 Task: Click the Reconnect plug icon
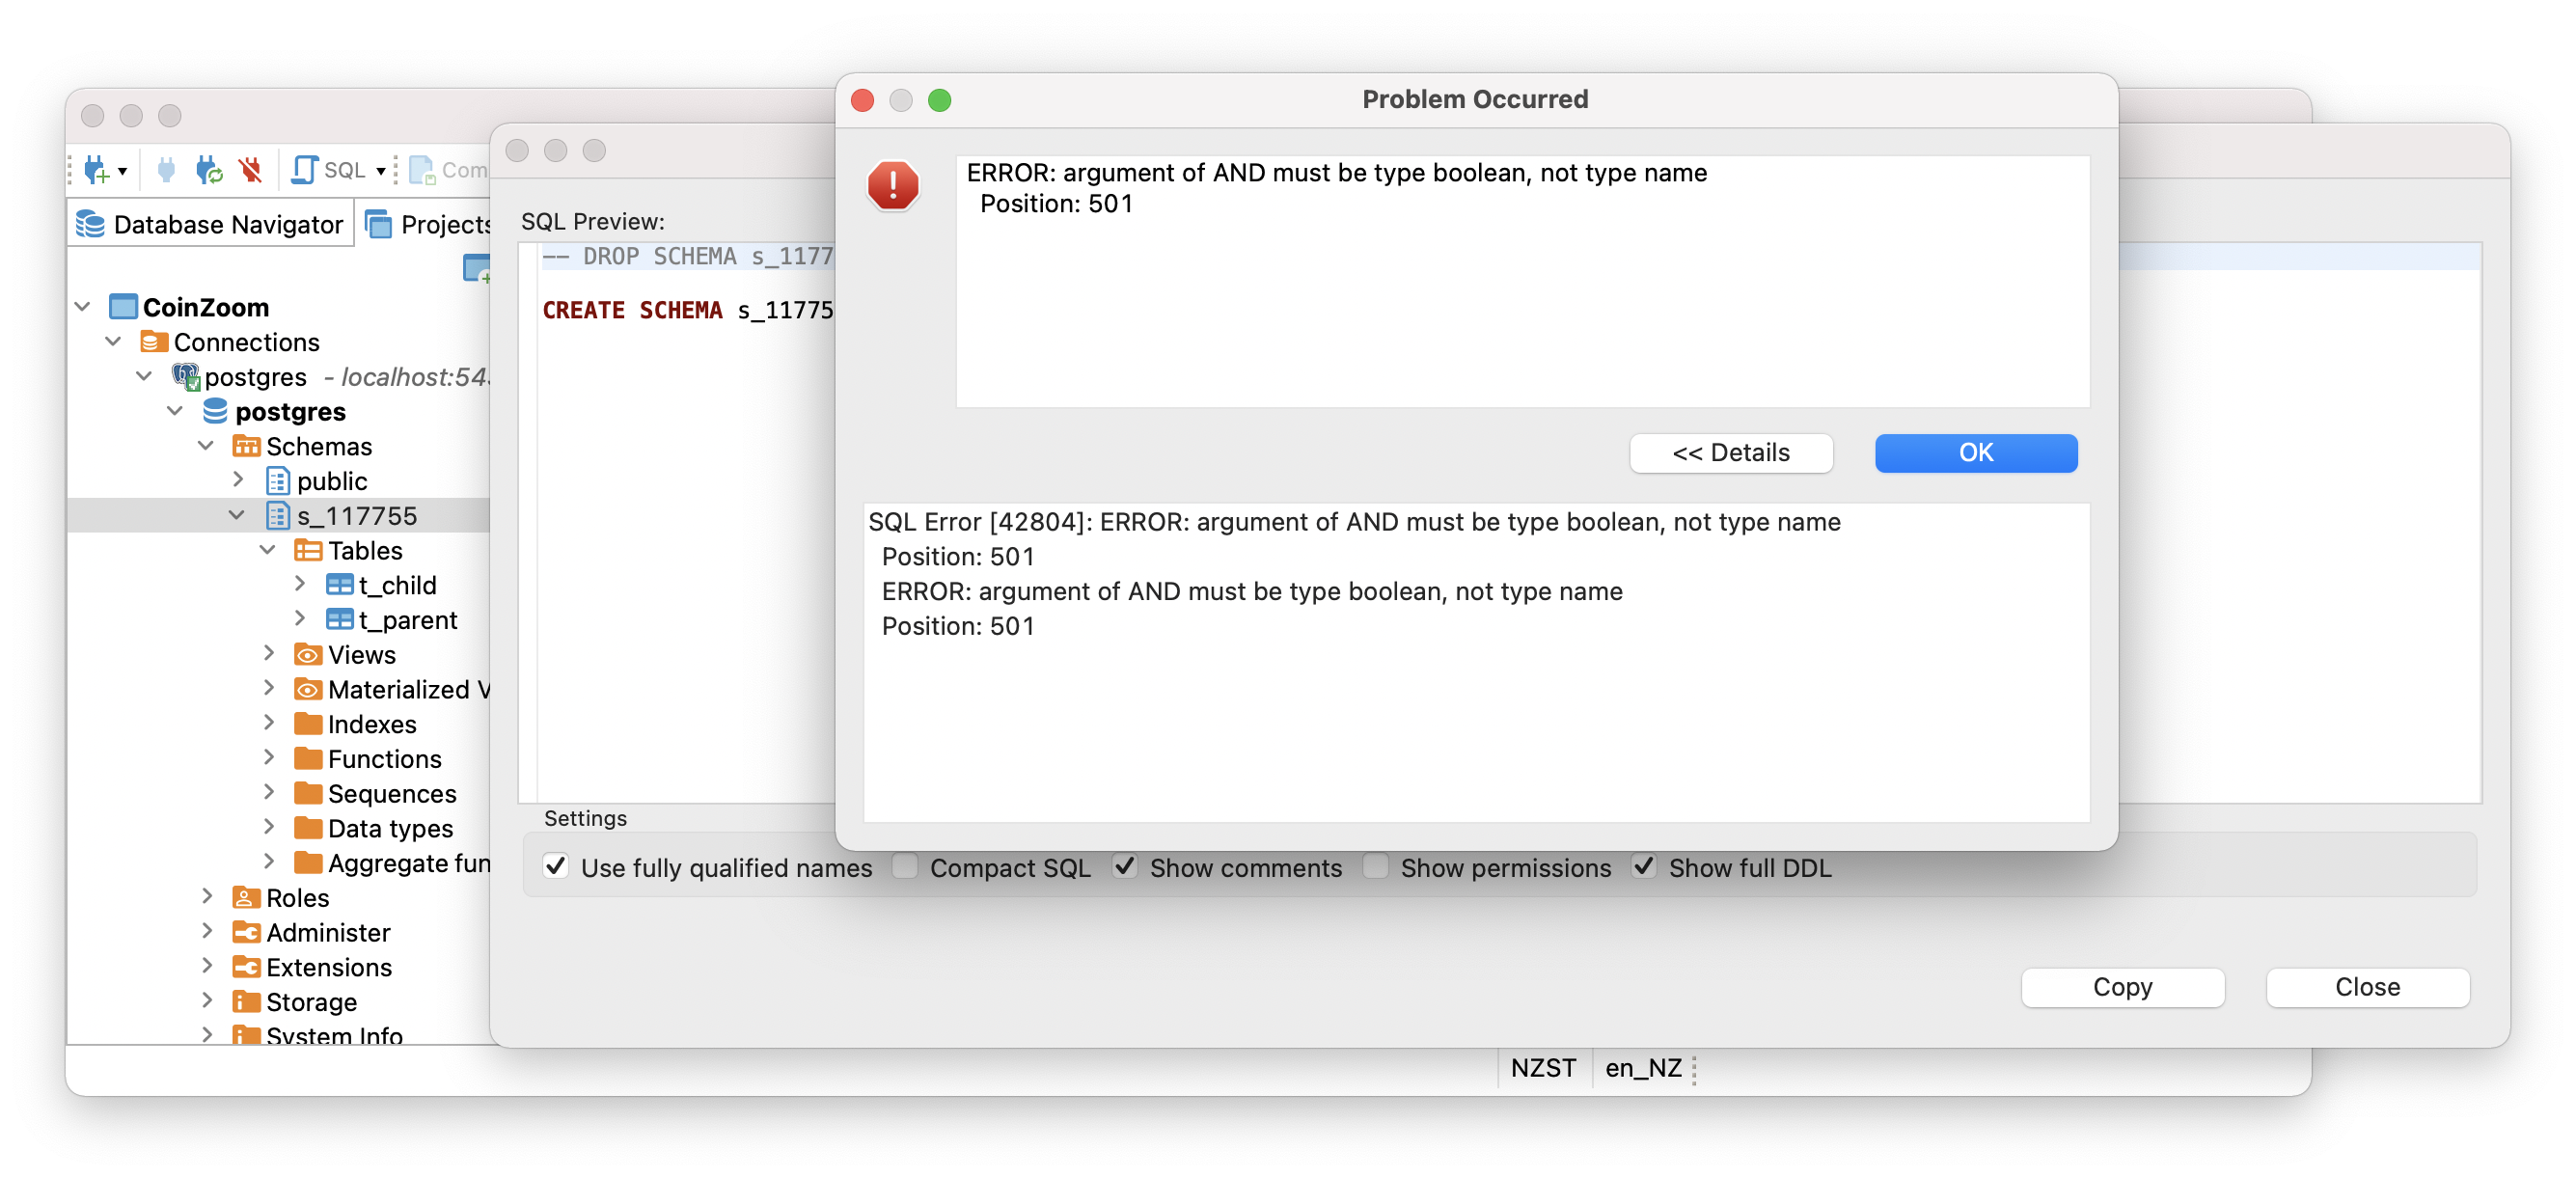208,170
